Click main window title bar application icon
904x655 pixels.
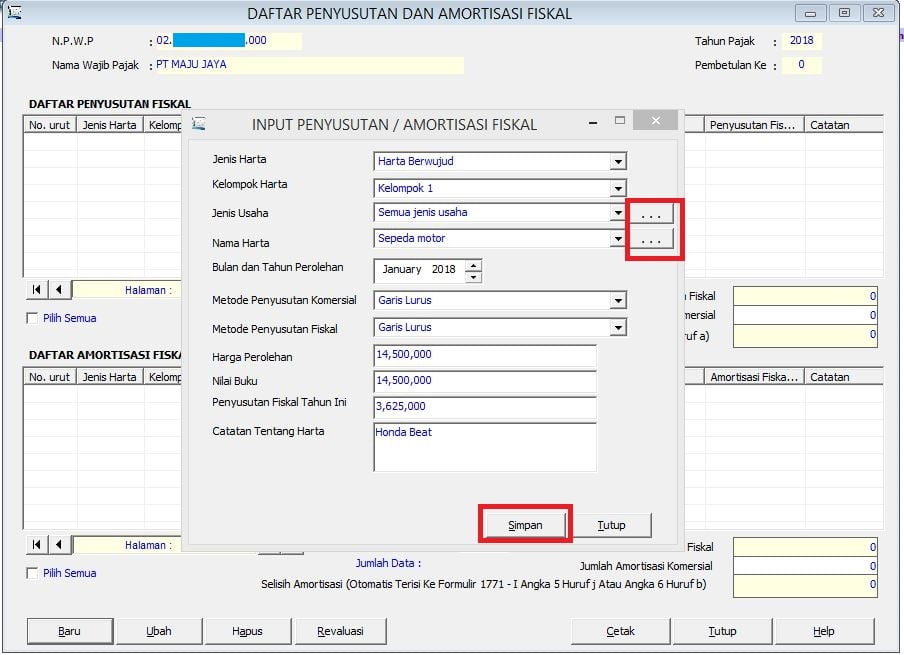[14, 12]
